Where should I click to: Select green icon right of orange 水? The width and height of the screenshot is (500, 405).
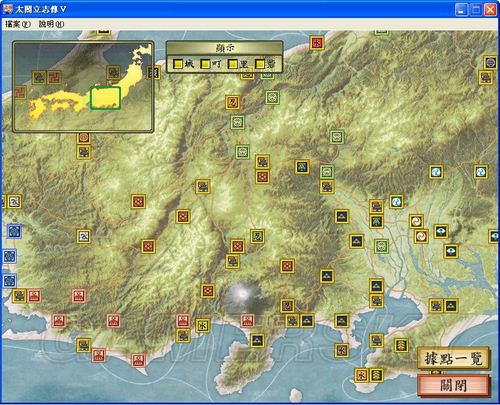click(x=376, y=375)
